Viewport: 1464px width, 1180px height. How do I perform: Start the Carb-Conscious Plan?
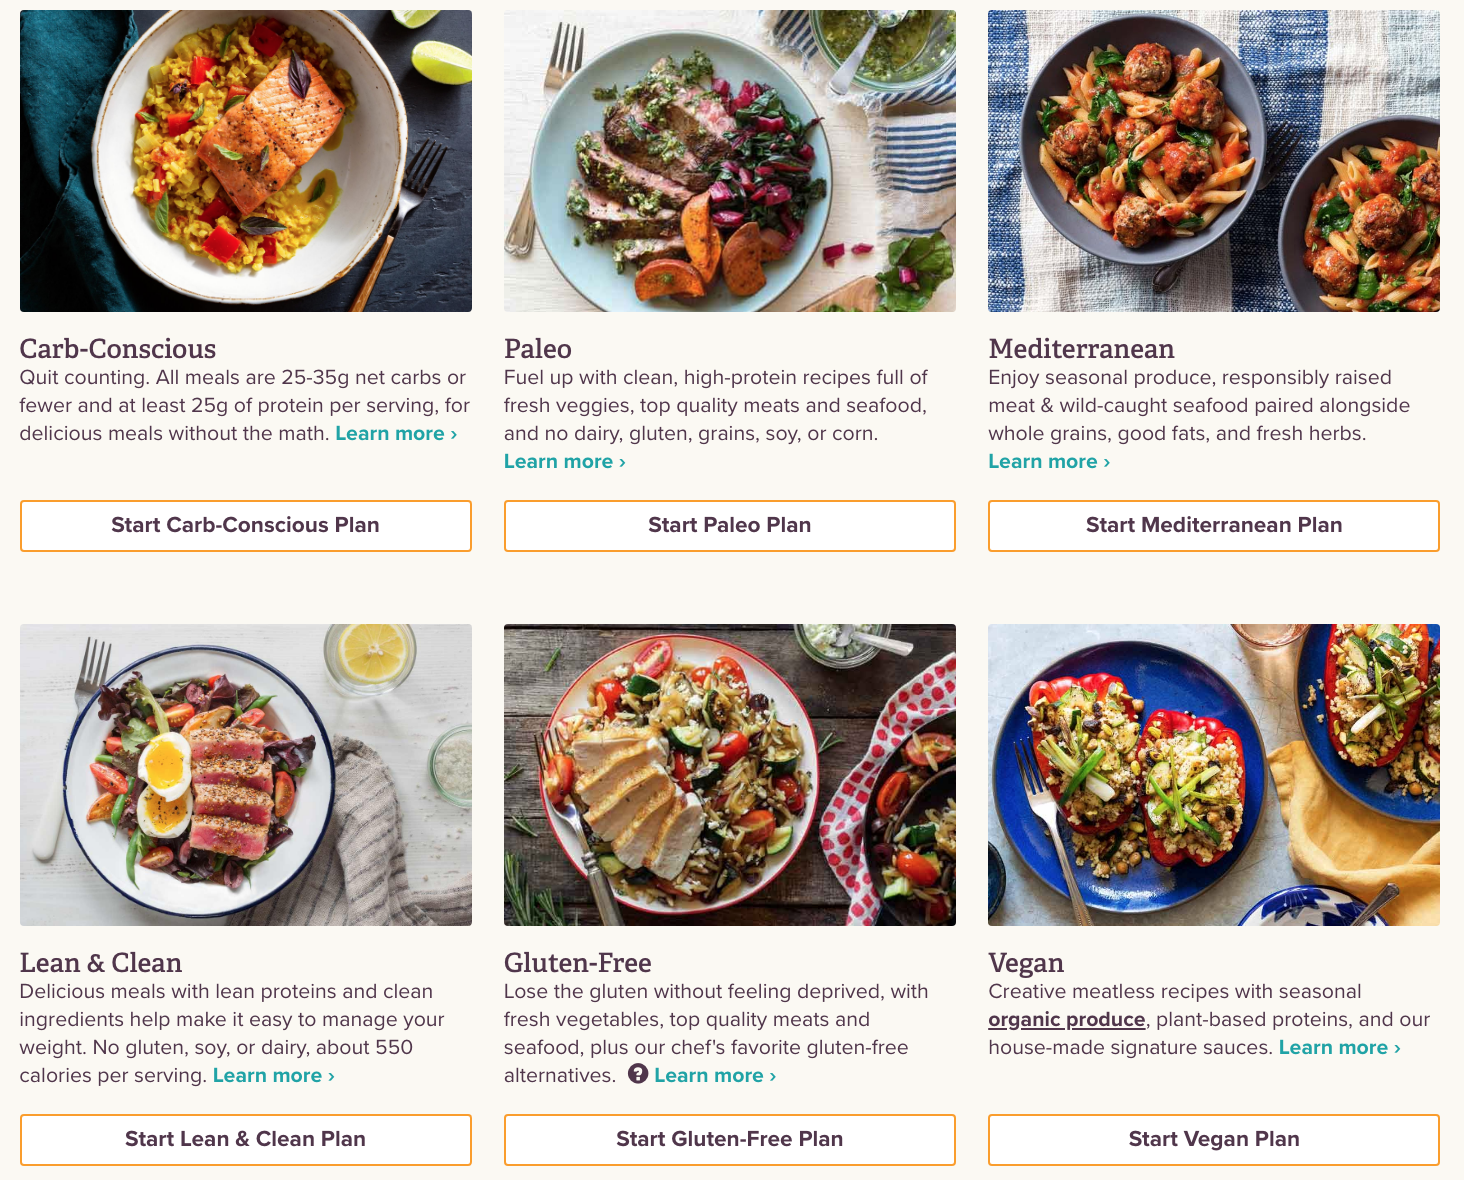[245, 526]
